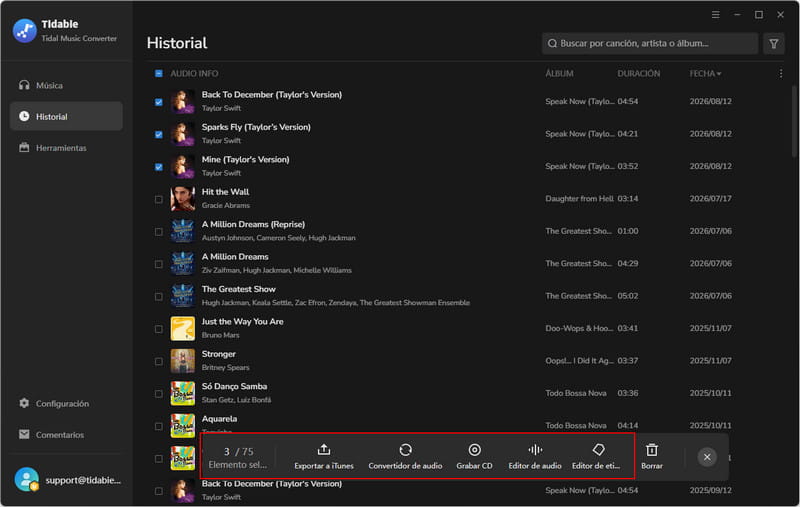This screenshot has height=507, width=800.
Task: Check The Greatest Show checkbox
Action: pos(159,296)
